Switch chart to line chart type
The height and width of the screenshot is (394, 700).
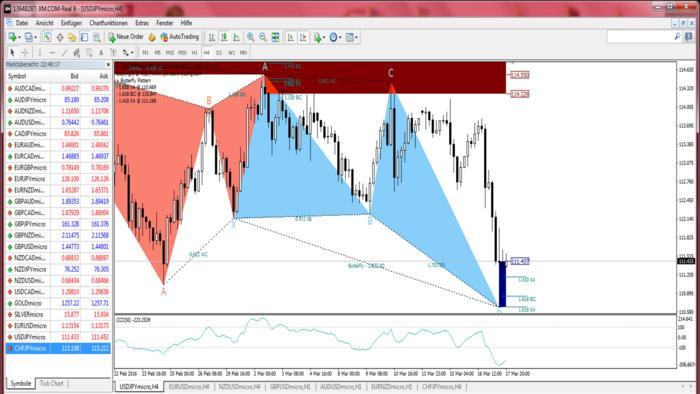click(x=237, y=37)
